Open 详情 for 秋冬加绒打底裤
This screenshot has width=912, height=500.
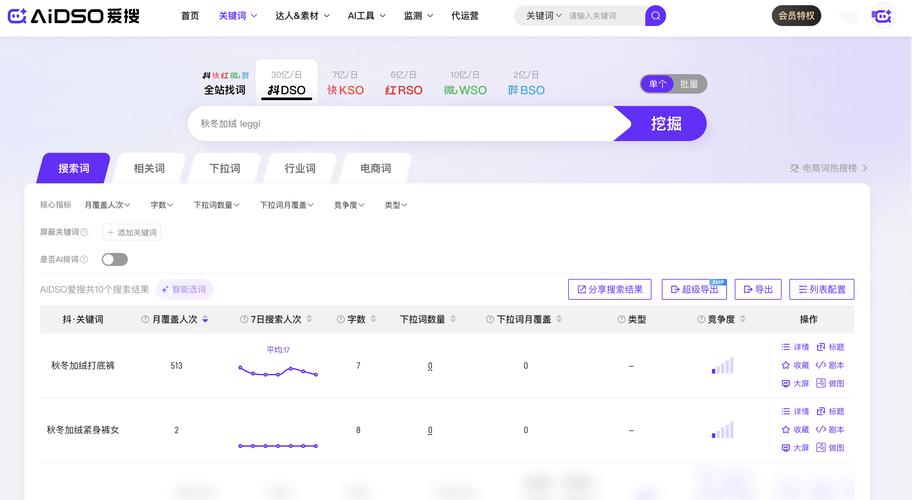[x=795, y=347]
